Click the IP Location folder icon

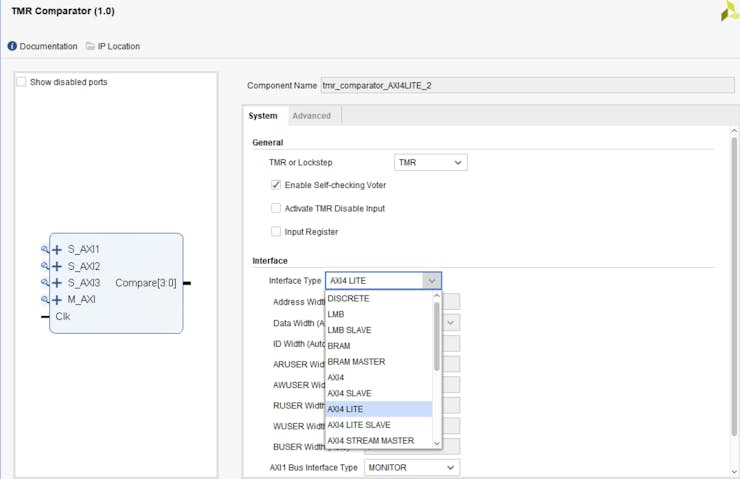pyautogui.click(x=90, y=46)
